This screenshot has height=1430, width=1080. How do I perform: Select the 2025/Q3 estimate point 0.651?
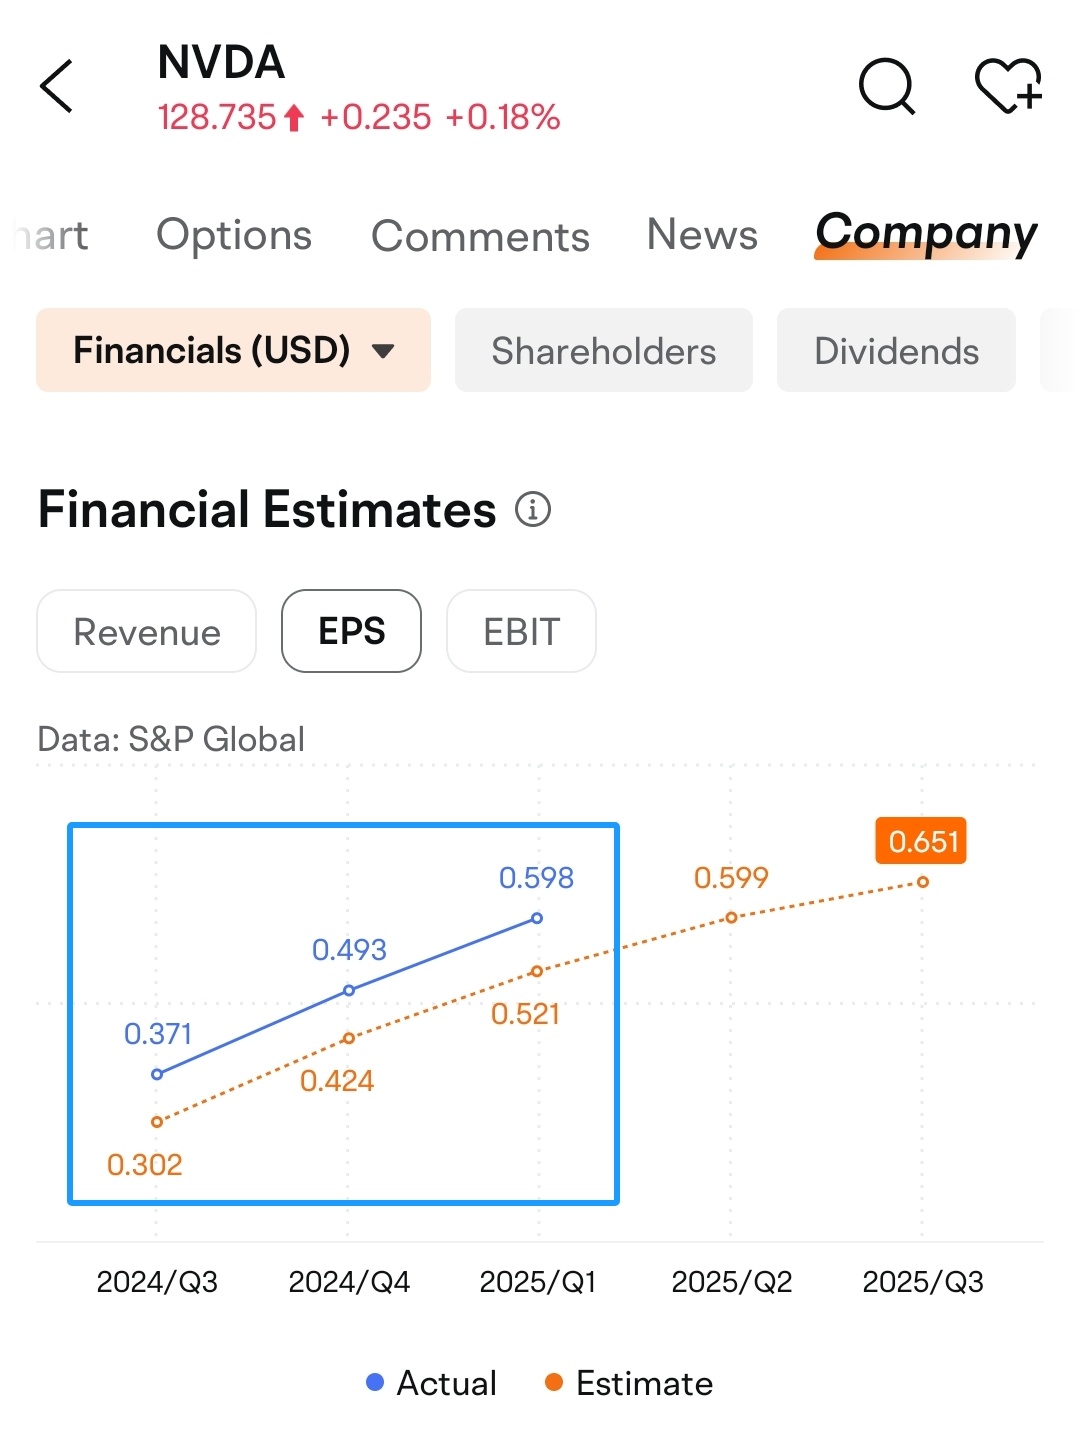(x=922, y=882)
